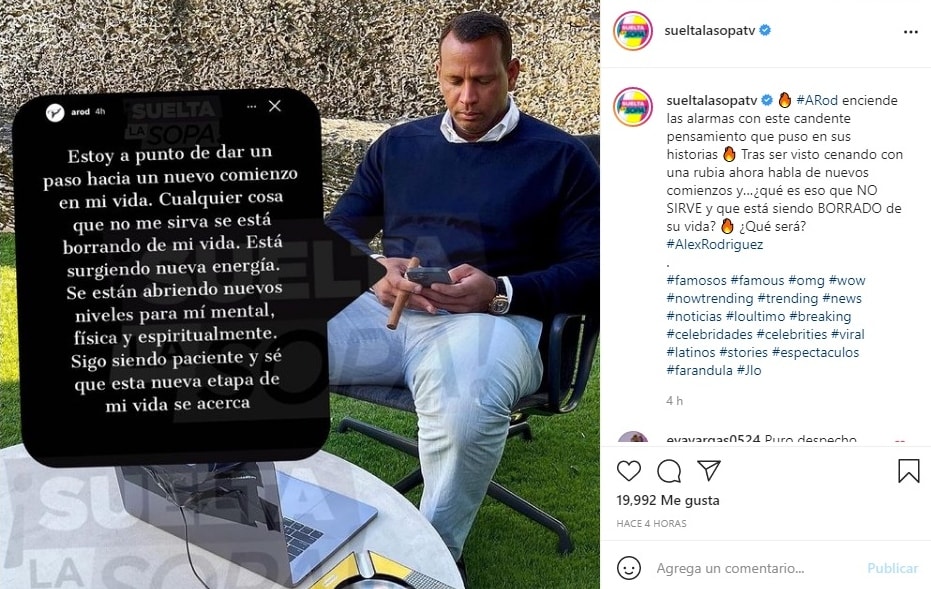This screenshot has width=931, height=589.
Task: Open comments via the speech bubble icon
Action: [669, 471]
